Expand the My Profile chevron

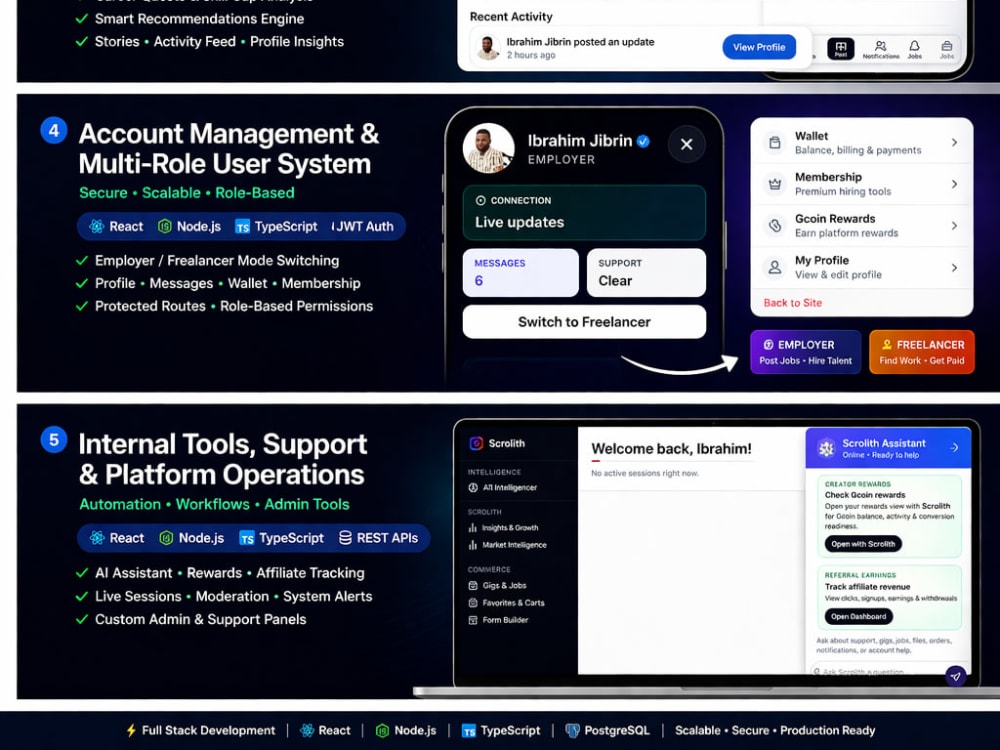[954, 268]
